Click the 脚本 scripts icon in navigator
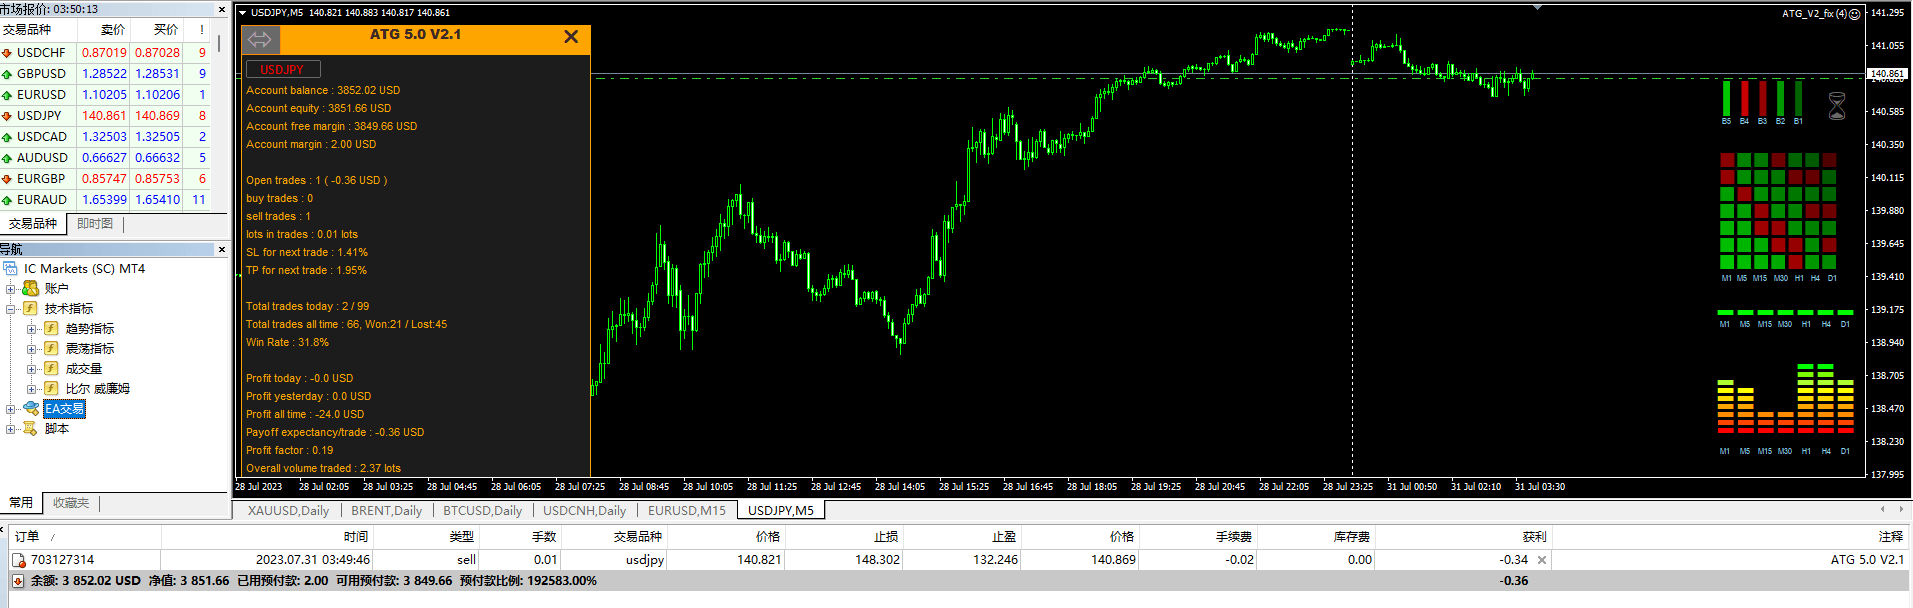1913x608 pixels. click(x=31, y=429)
